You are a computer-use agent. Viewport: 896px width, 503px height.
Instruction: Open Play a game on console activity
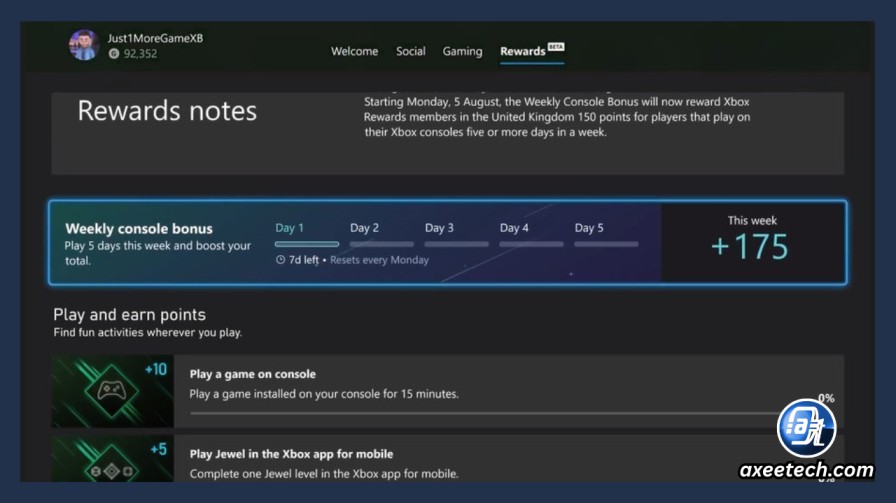tap(447, 392)
